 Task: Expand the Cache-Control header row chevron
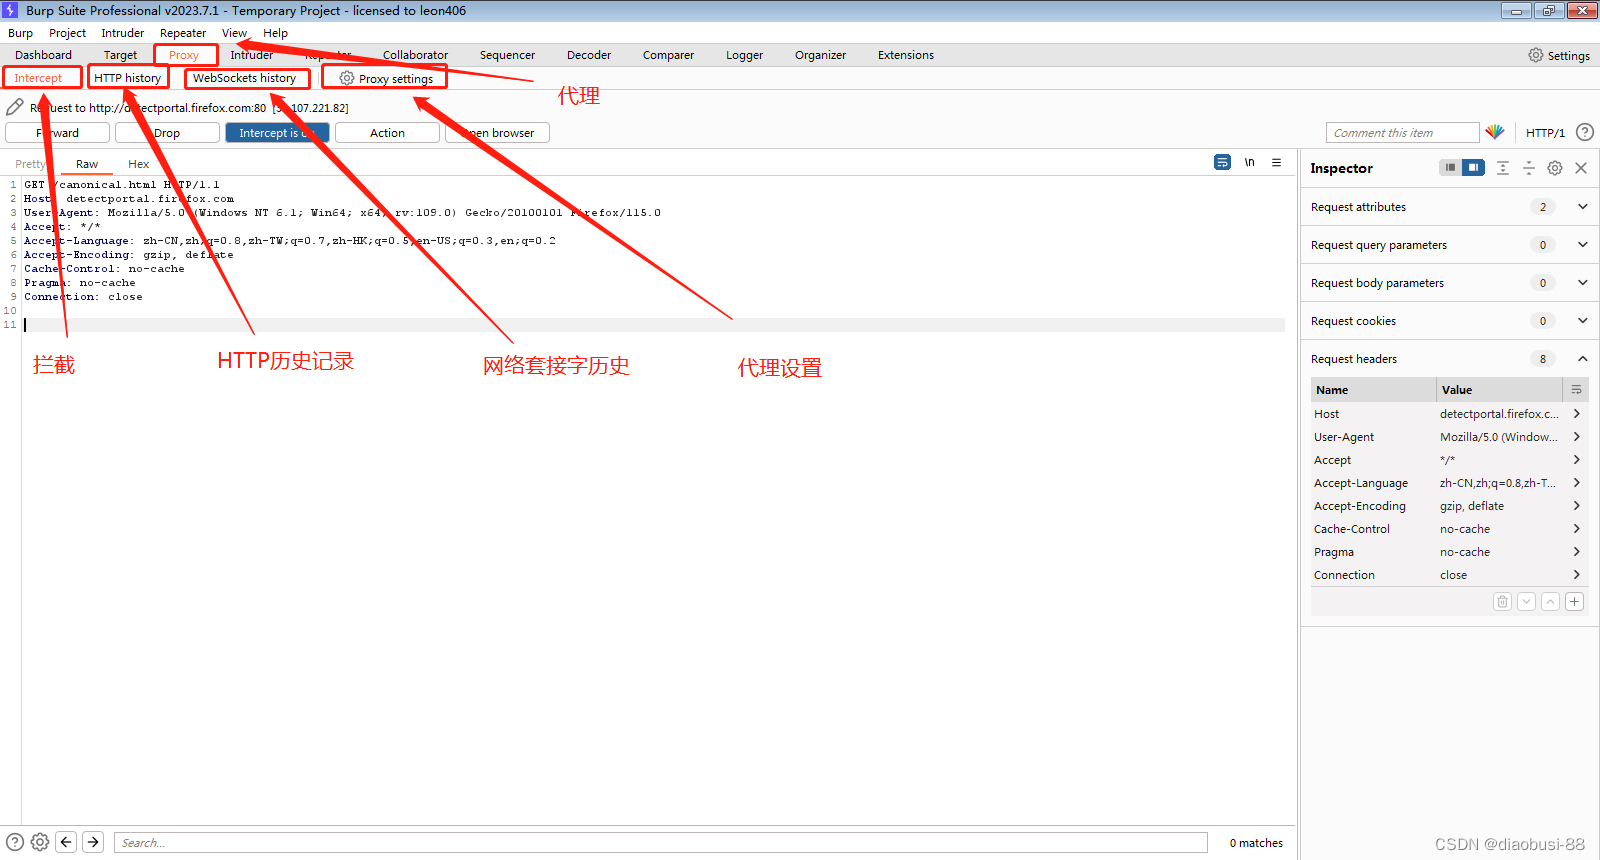[x=1577, y=529]
